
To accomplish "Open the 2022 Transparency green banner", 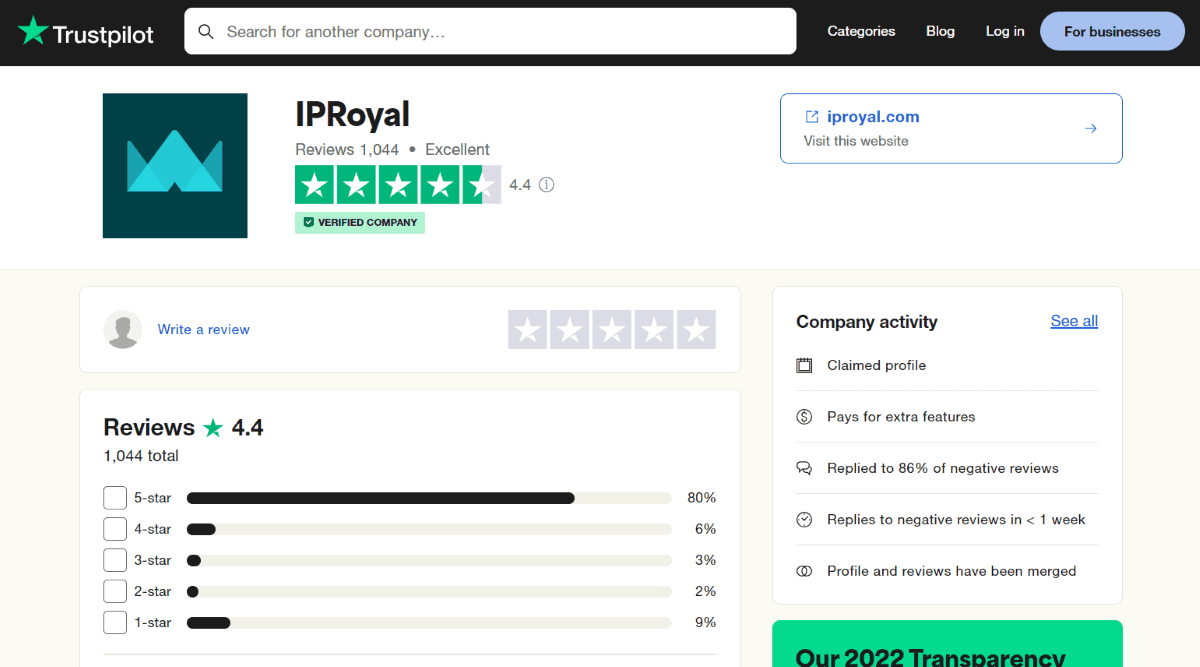I will click(947, 643).
